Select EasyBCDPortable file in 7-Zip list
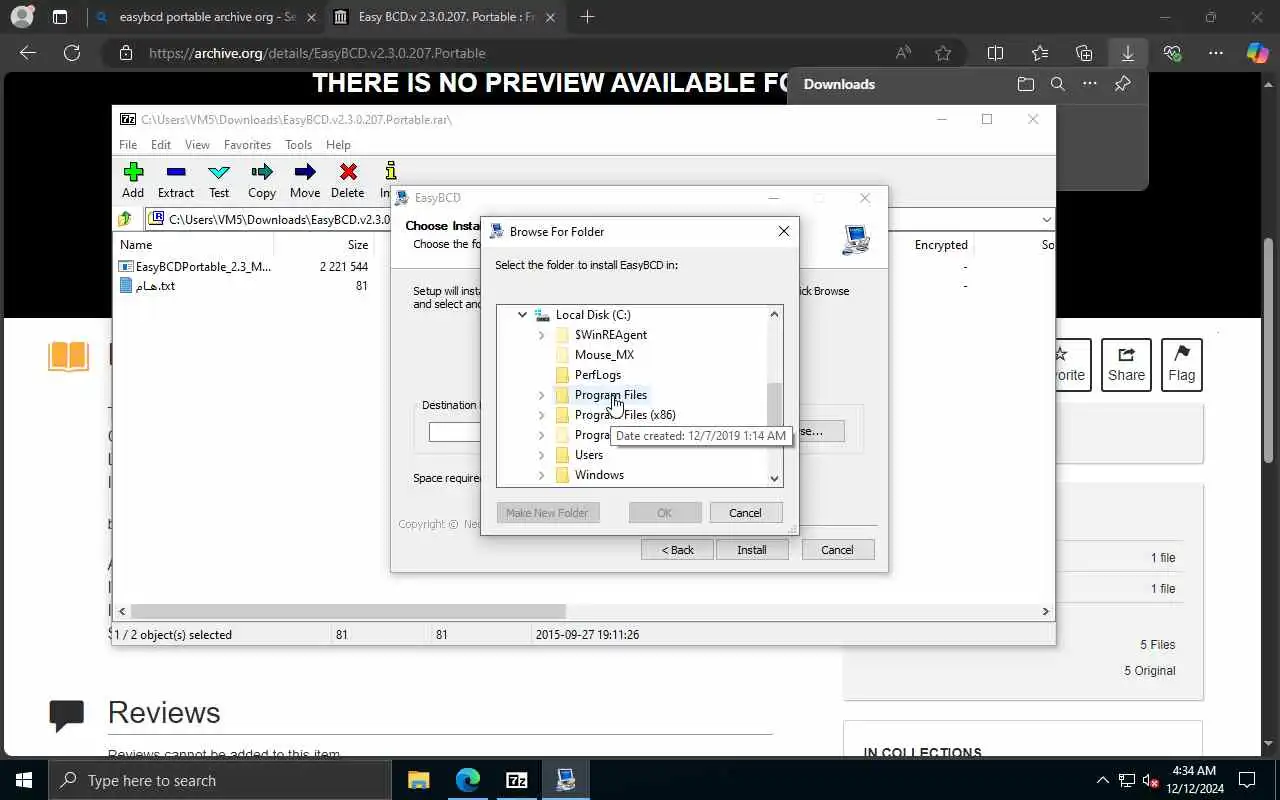This screenshot has width=1280, height=800. pos(194,267)
